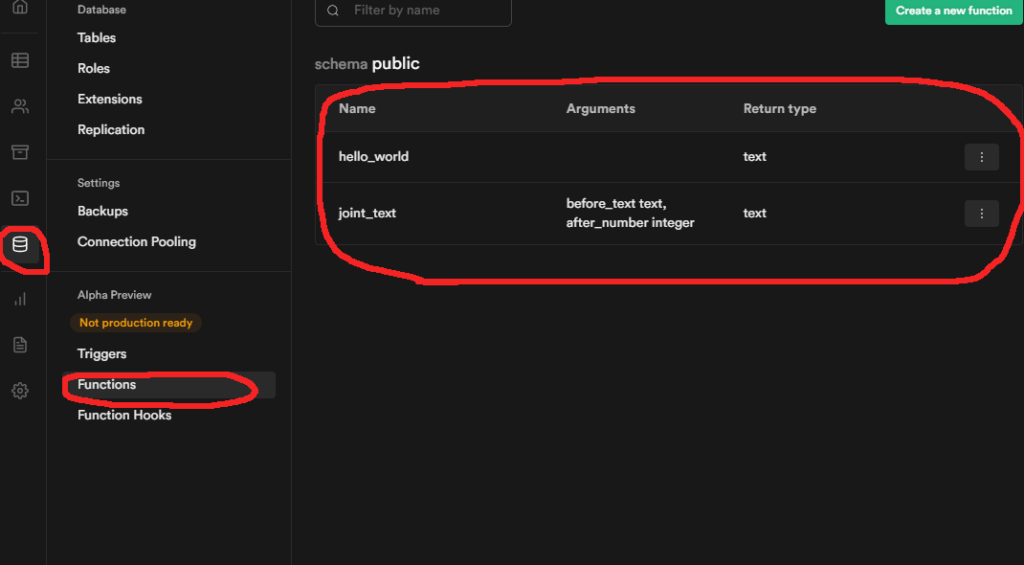Select the Database icon in the sidebar
The width and height of the screenshot is (1024, 565).
(20, 245)
